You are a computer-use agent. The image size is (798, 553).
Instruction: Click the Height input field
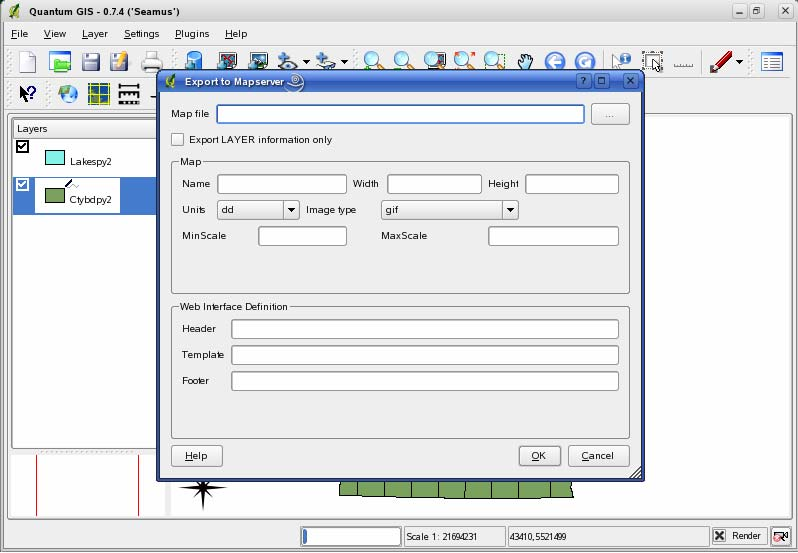pyautogui.click(x=572, y=184)
